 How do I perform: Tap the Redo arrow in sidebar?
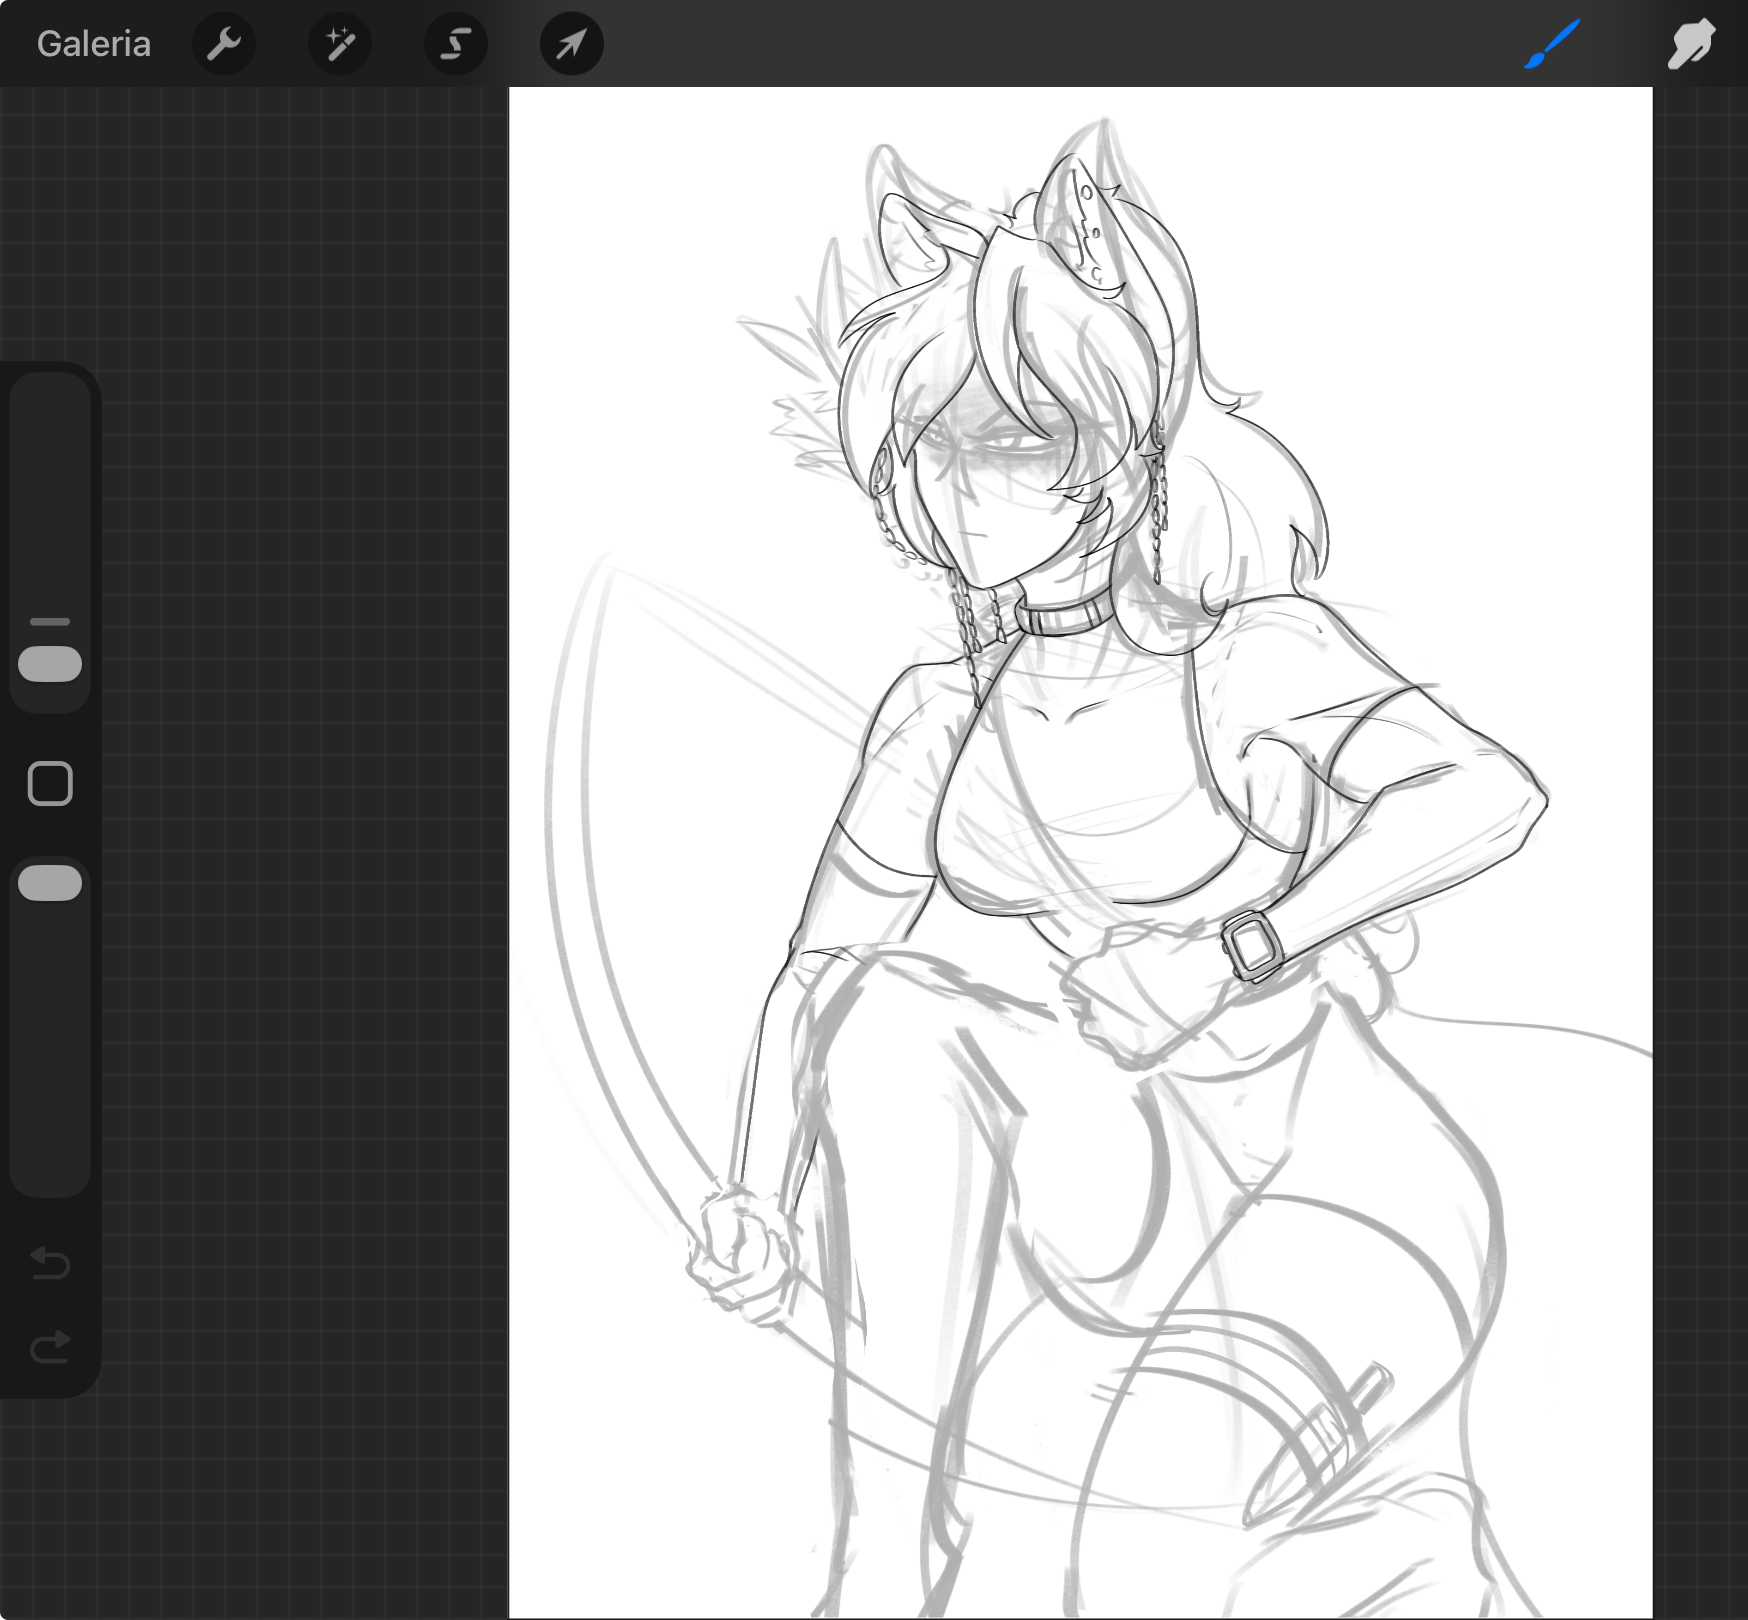pyautogui.click(x=50, y=1347)
